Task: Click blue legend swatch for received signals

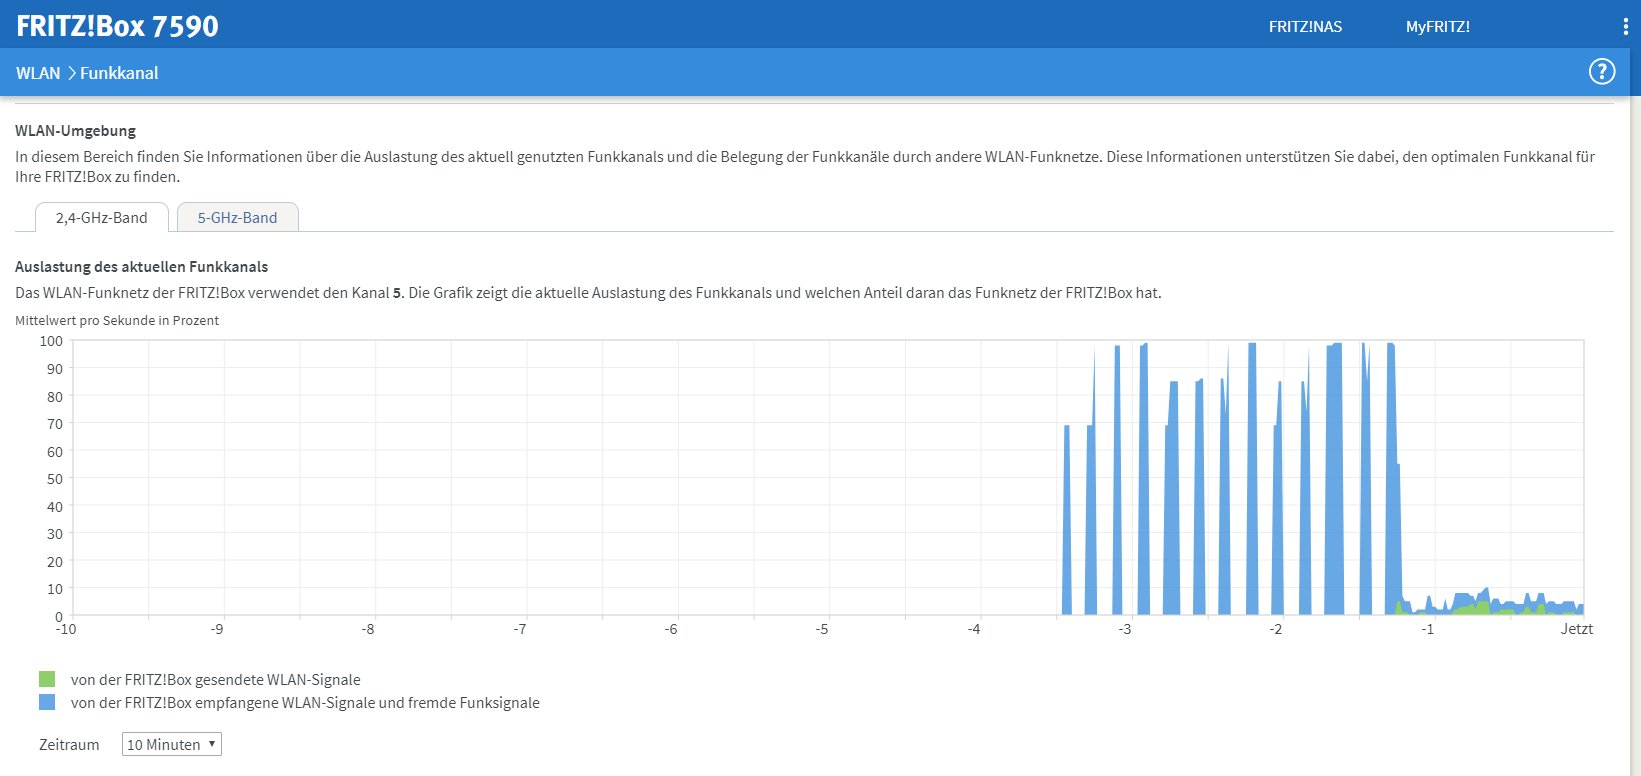Action: pos(47,703)
